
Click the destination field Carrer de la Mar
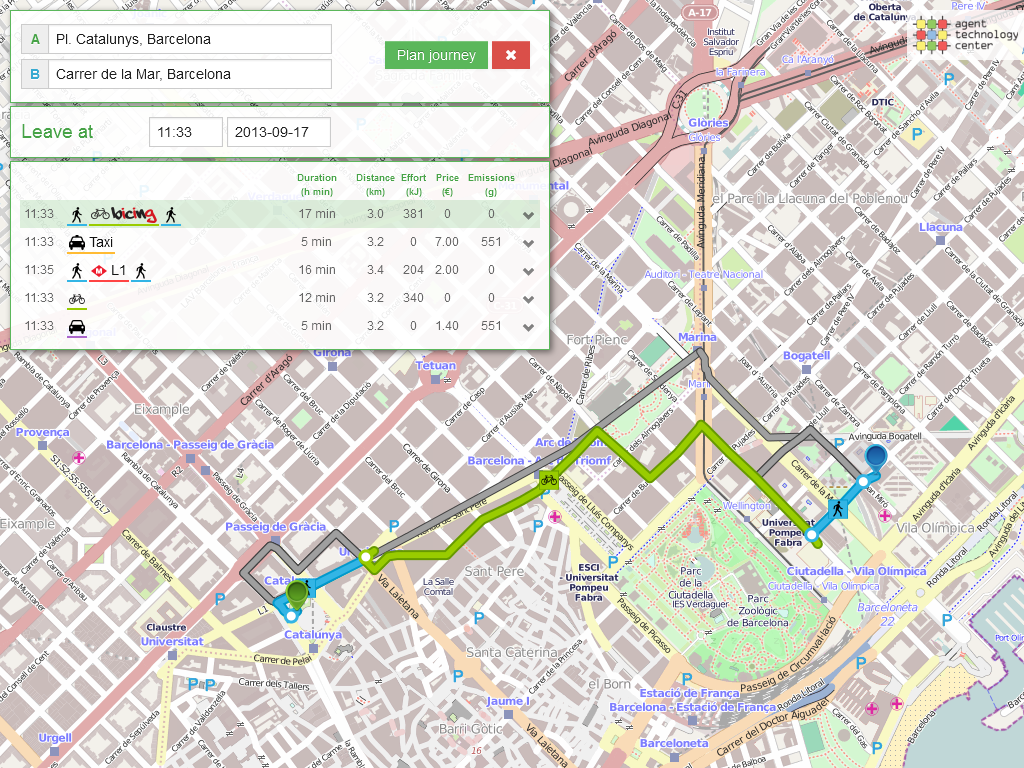pos(190,74)
